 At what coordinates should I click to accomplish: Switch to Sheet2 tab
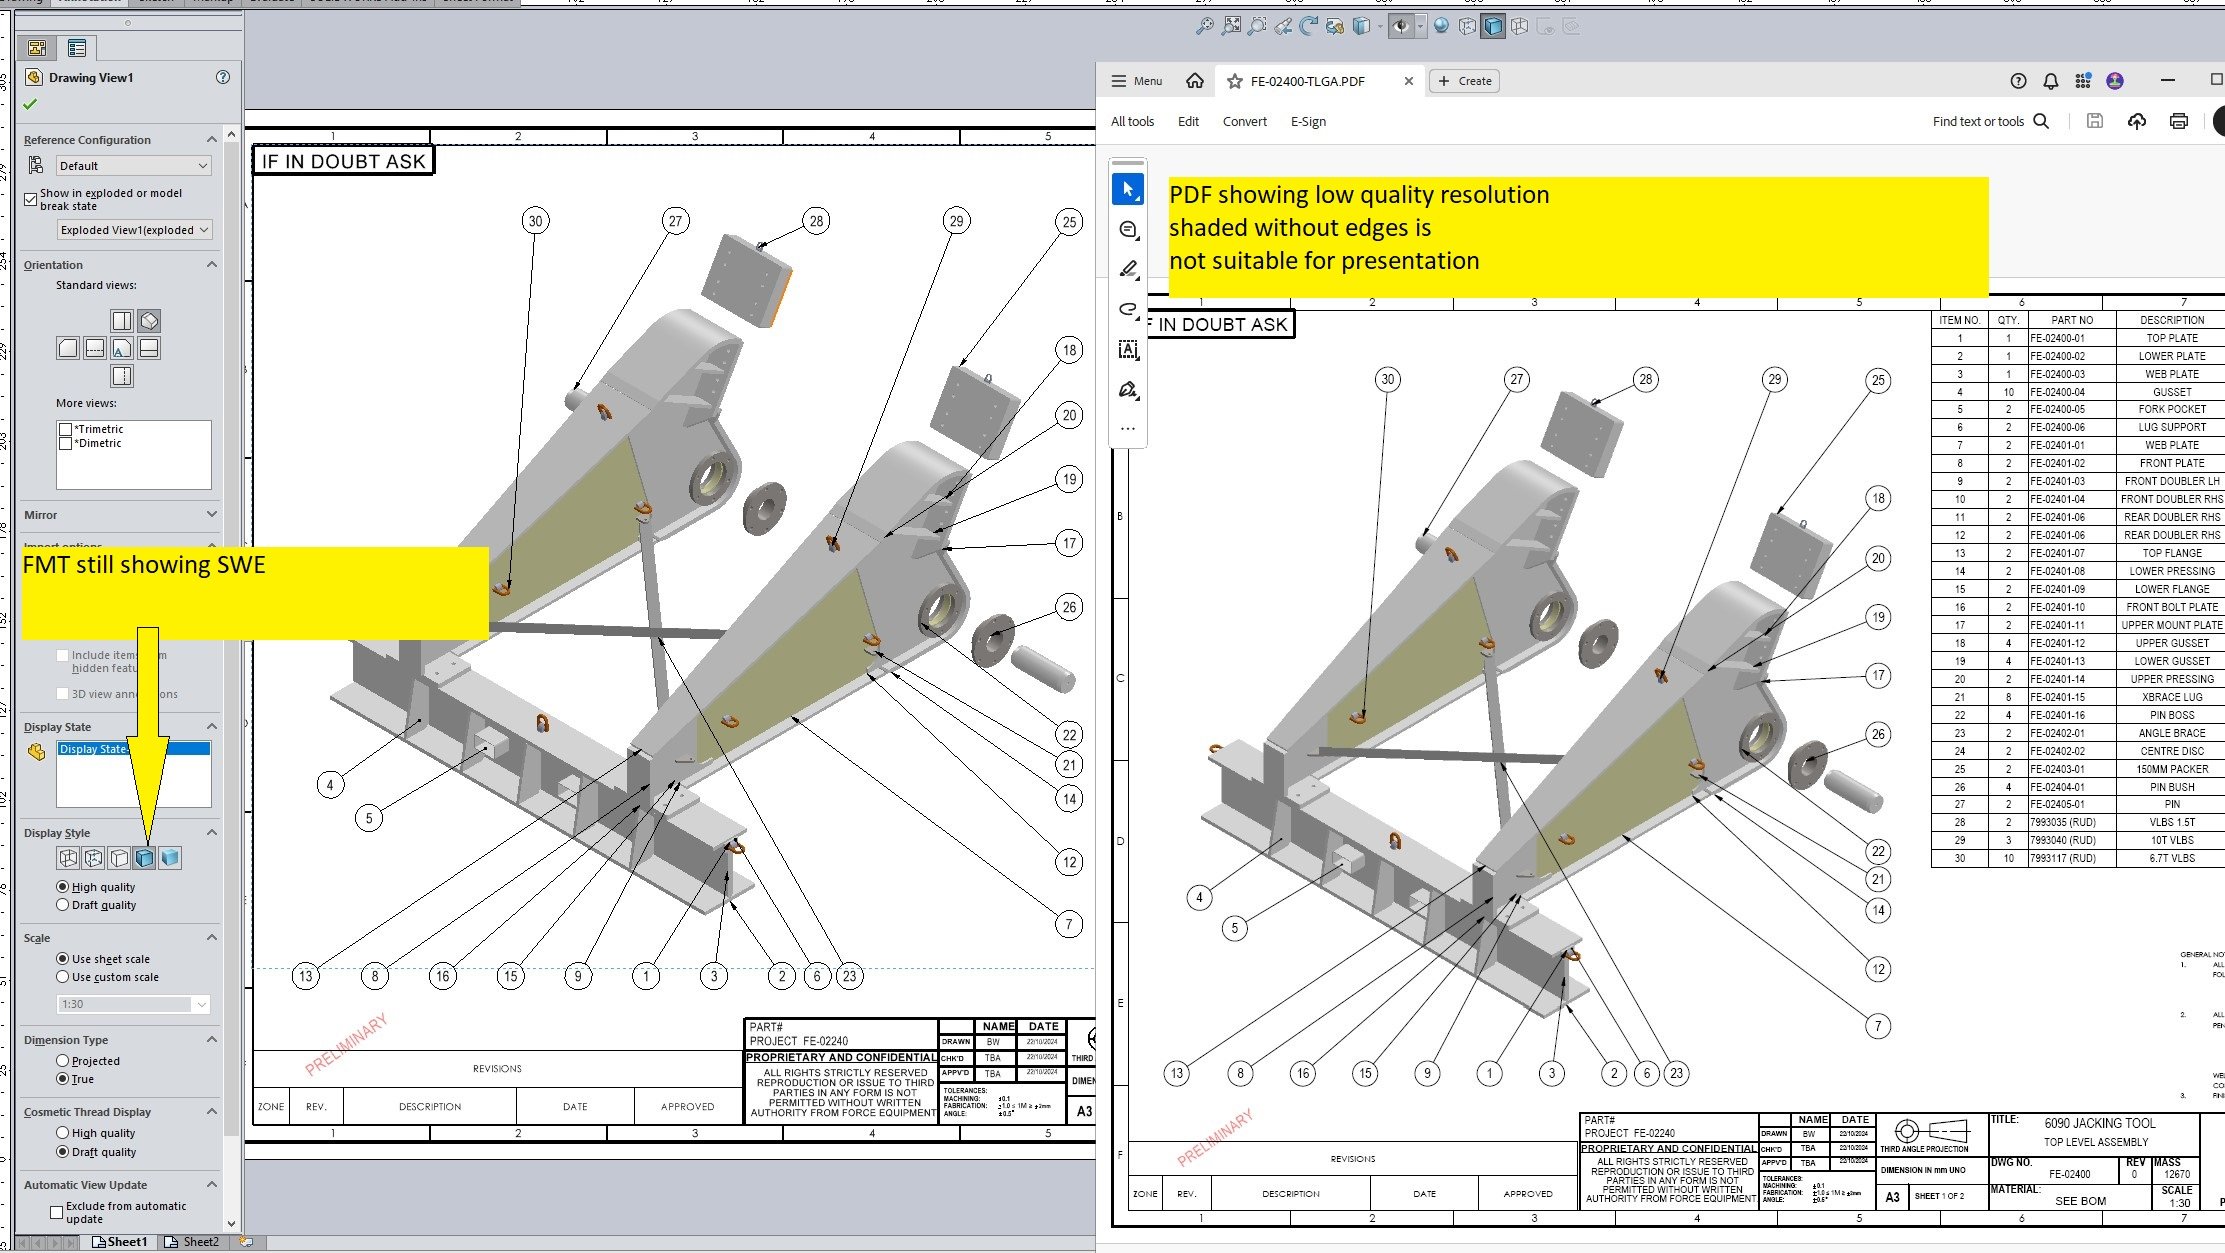pos(193,1242)
